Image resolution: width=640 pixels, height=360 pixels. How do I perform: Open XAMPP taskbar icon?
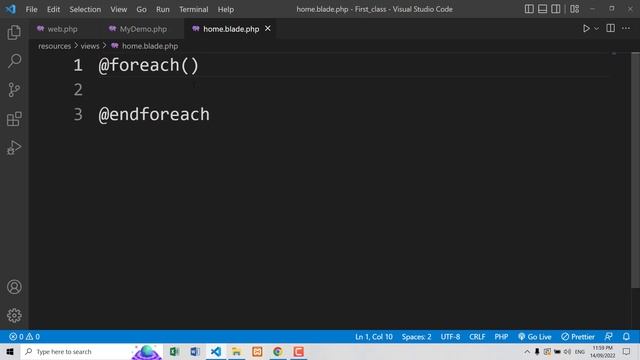[257, 351]
